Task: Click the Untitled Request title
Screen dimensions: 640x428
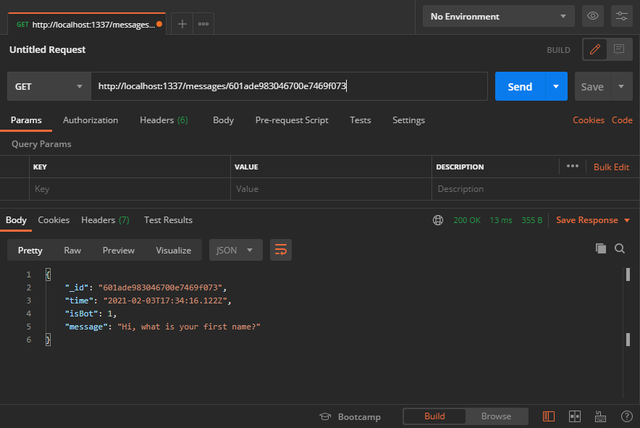Action: [x=47, y=50]
